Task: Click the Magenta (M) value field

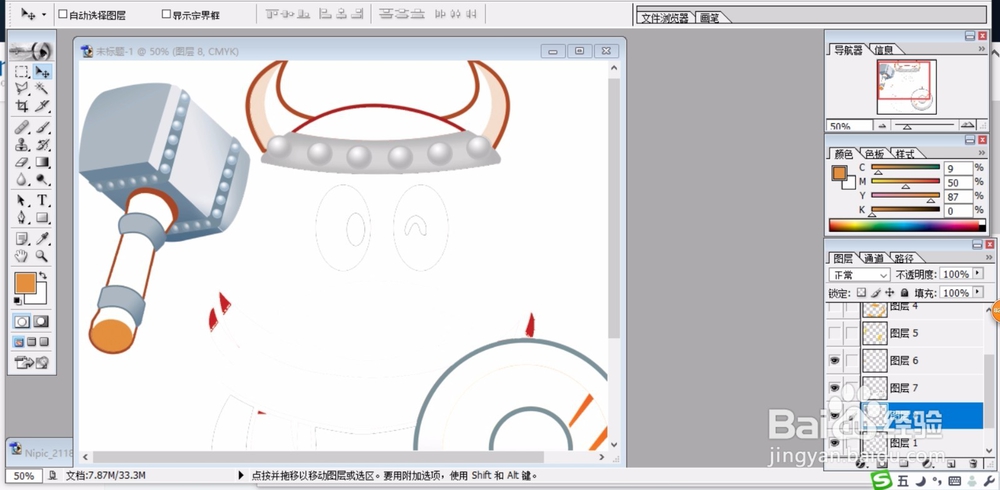Action: (x=959, y=182)
